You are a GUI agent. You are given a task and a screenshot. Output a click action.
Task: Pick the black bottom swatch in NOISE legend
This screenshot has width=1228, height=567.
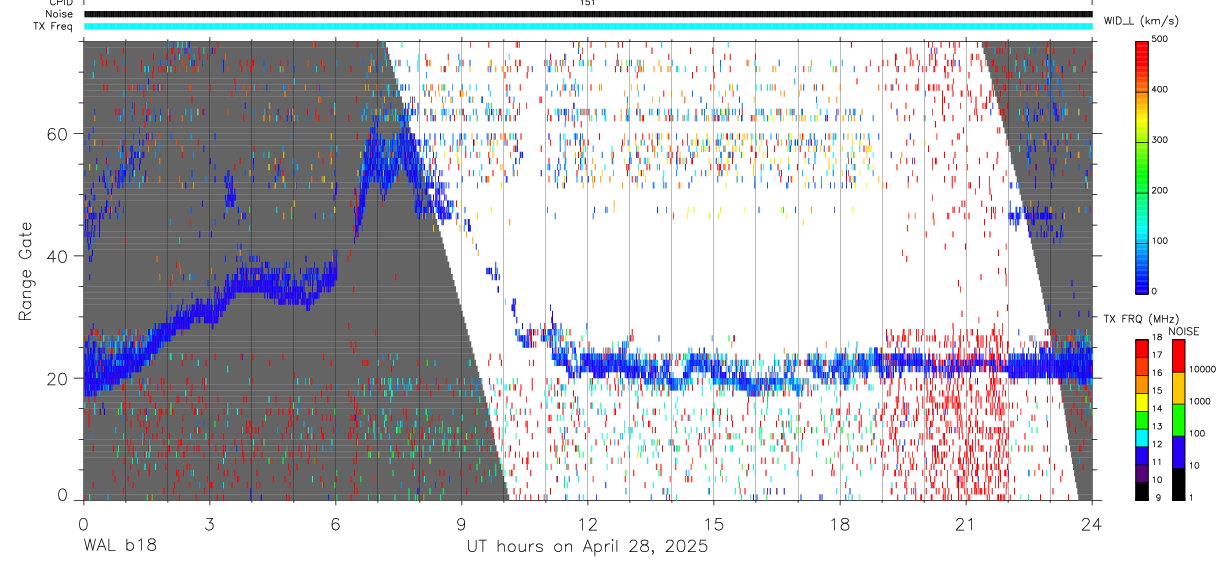click(1179, 484)
